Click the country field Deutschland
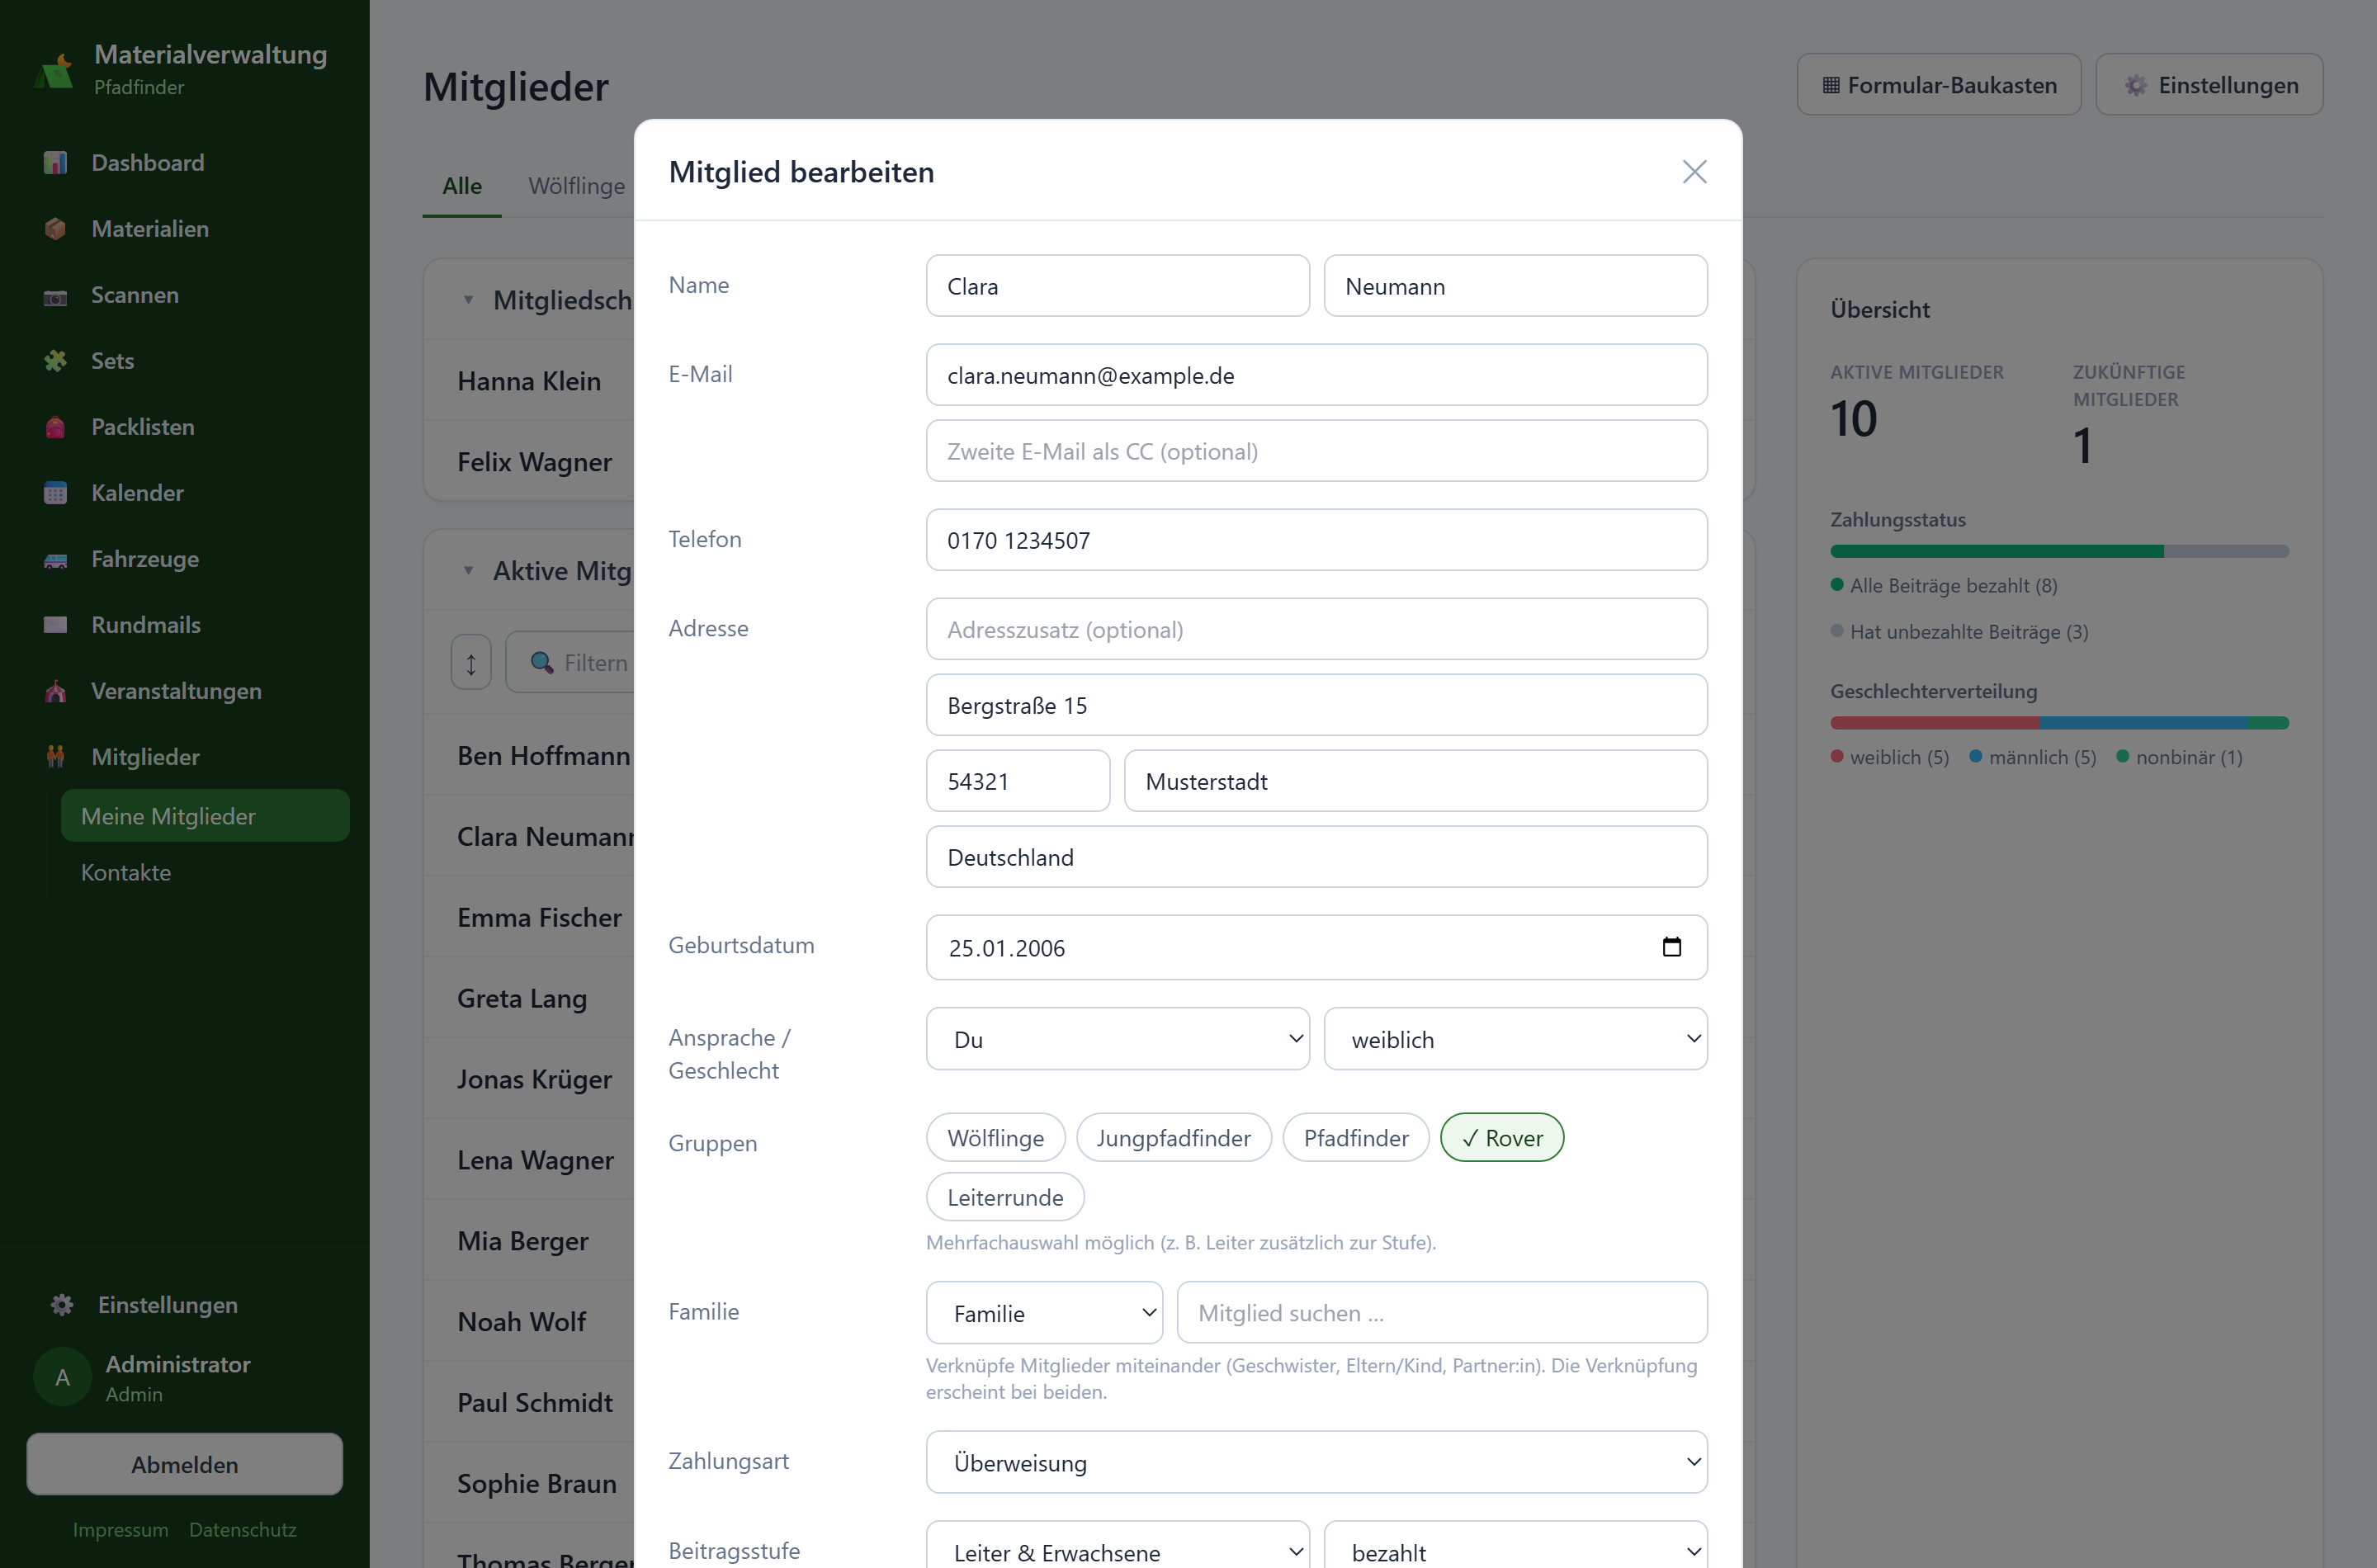The height and width of the screenshot is (1568, 2377). (1316, 857)
